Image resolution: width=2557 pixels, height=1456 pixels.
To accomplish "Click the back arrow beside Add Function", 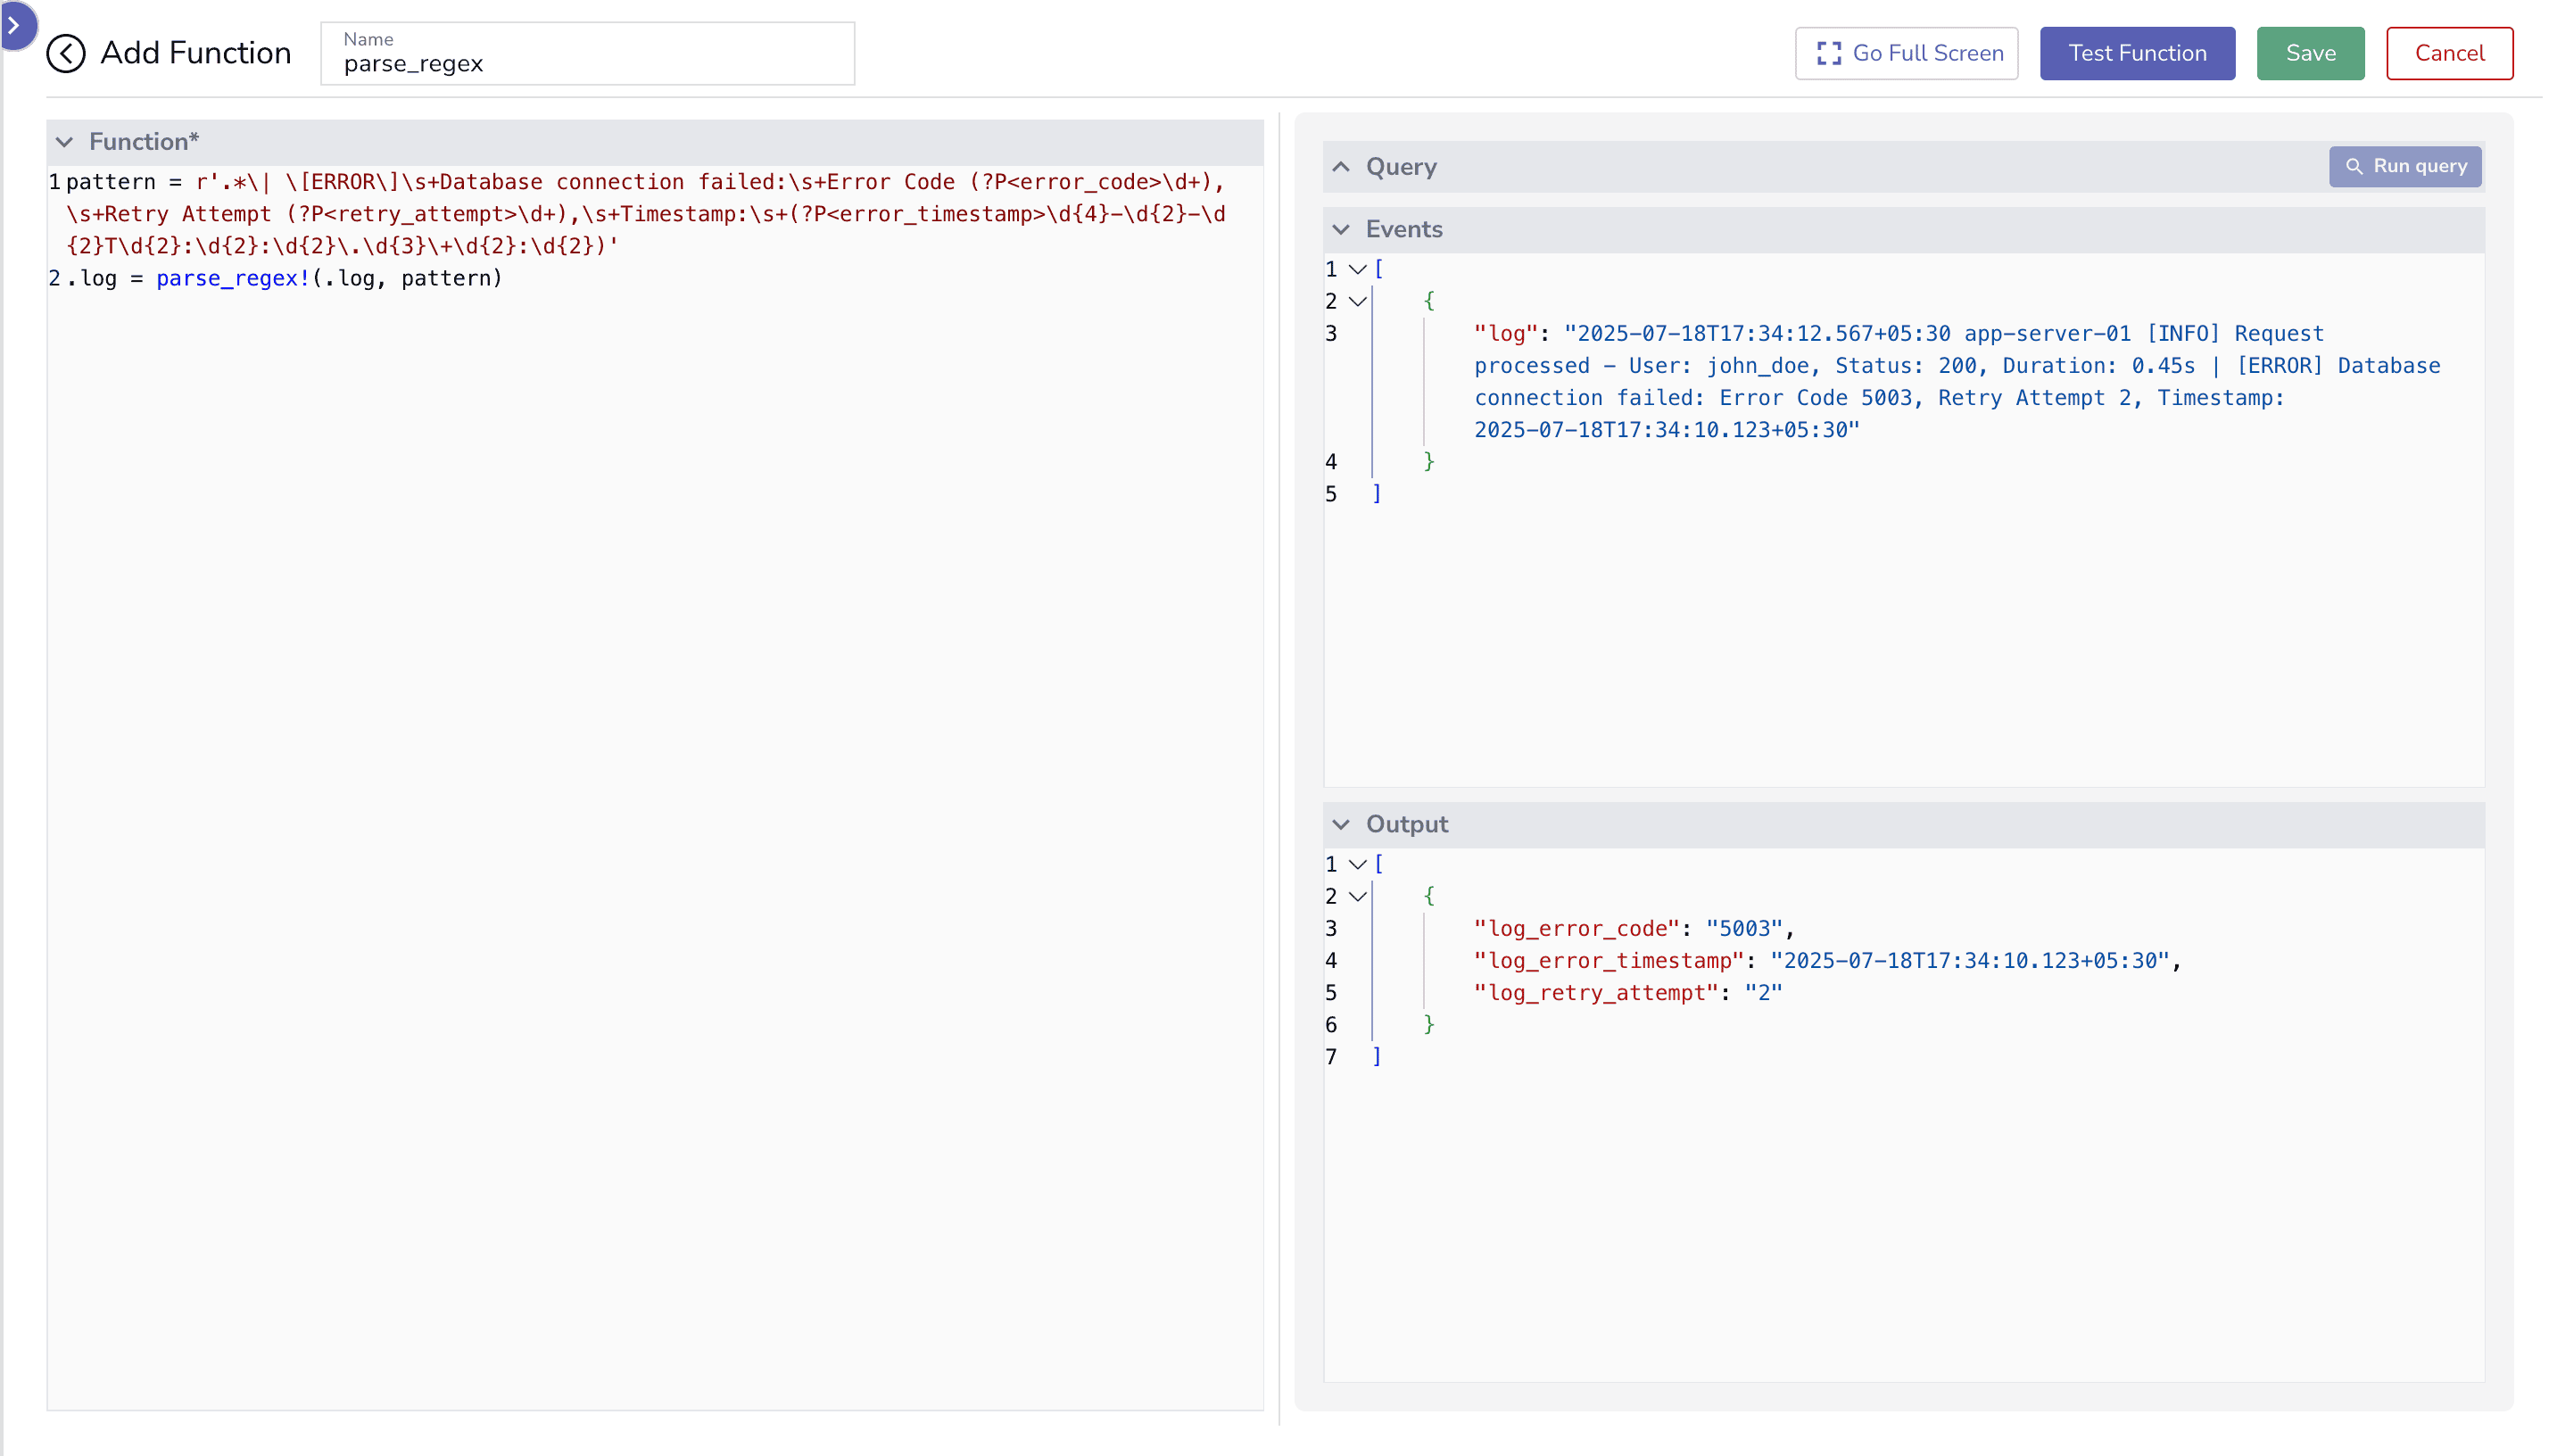I will (66, 53).
